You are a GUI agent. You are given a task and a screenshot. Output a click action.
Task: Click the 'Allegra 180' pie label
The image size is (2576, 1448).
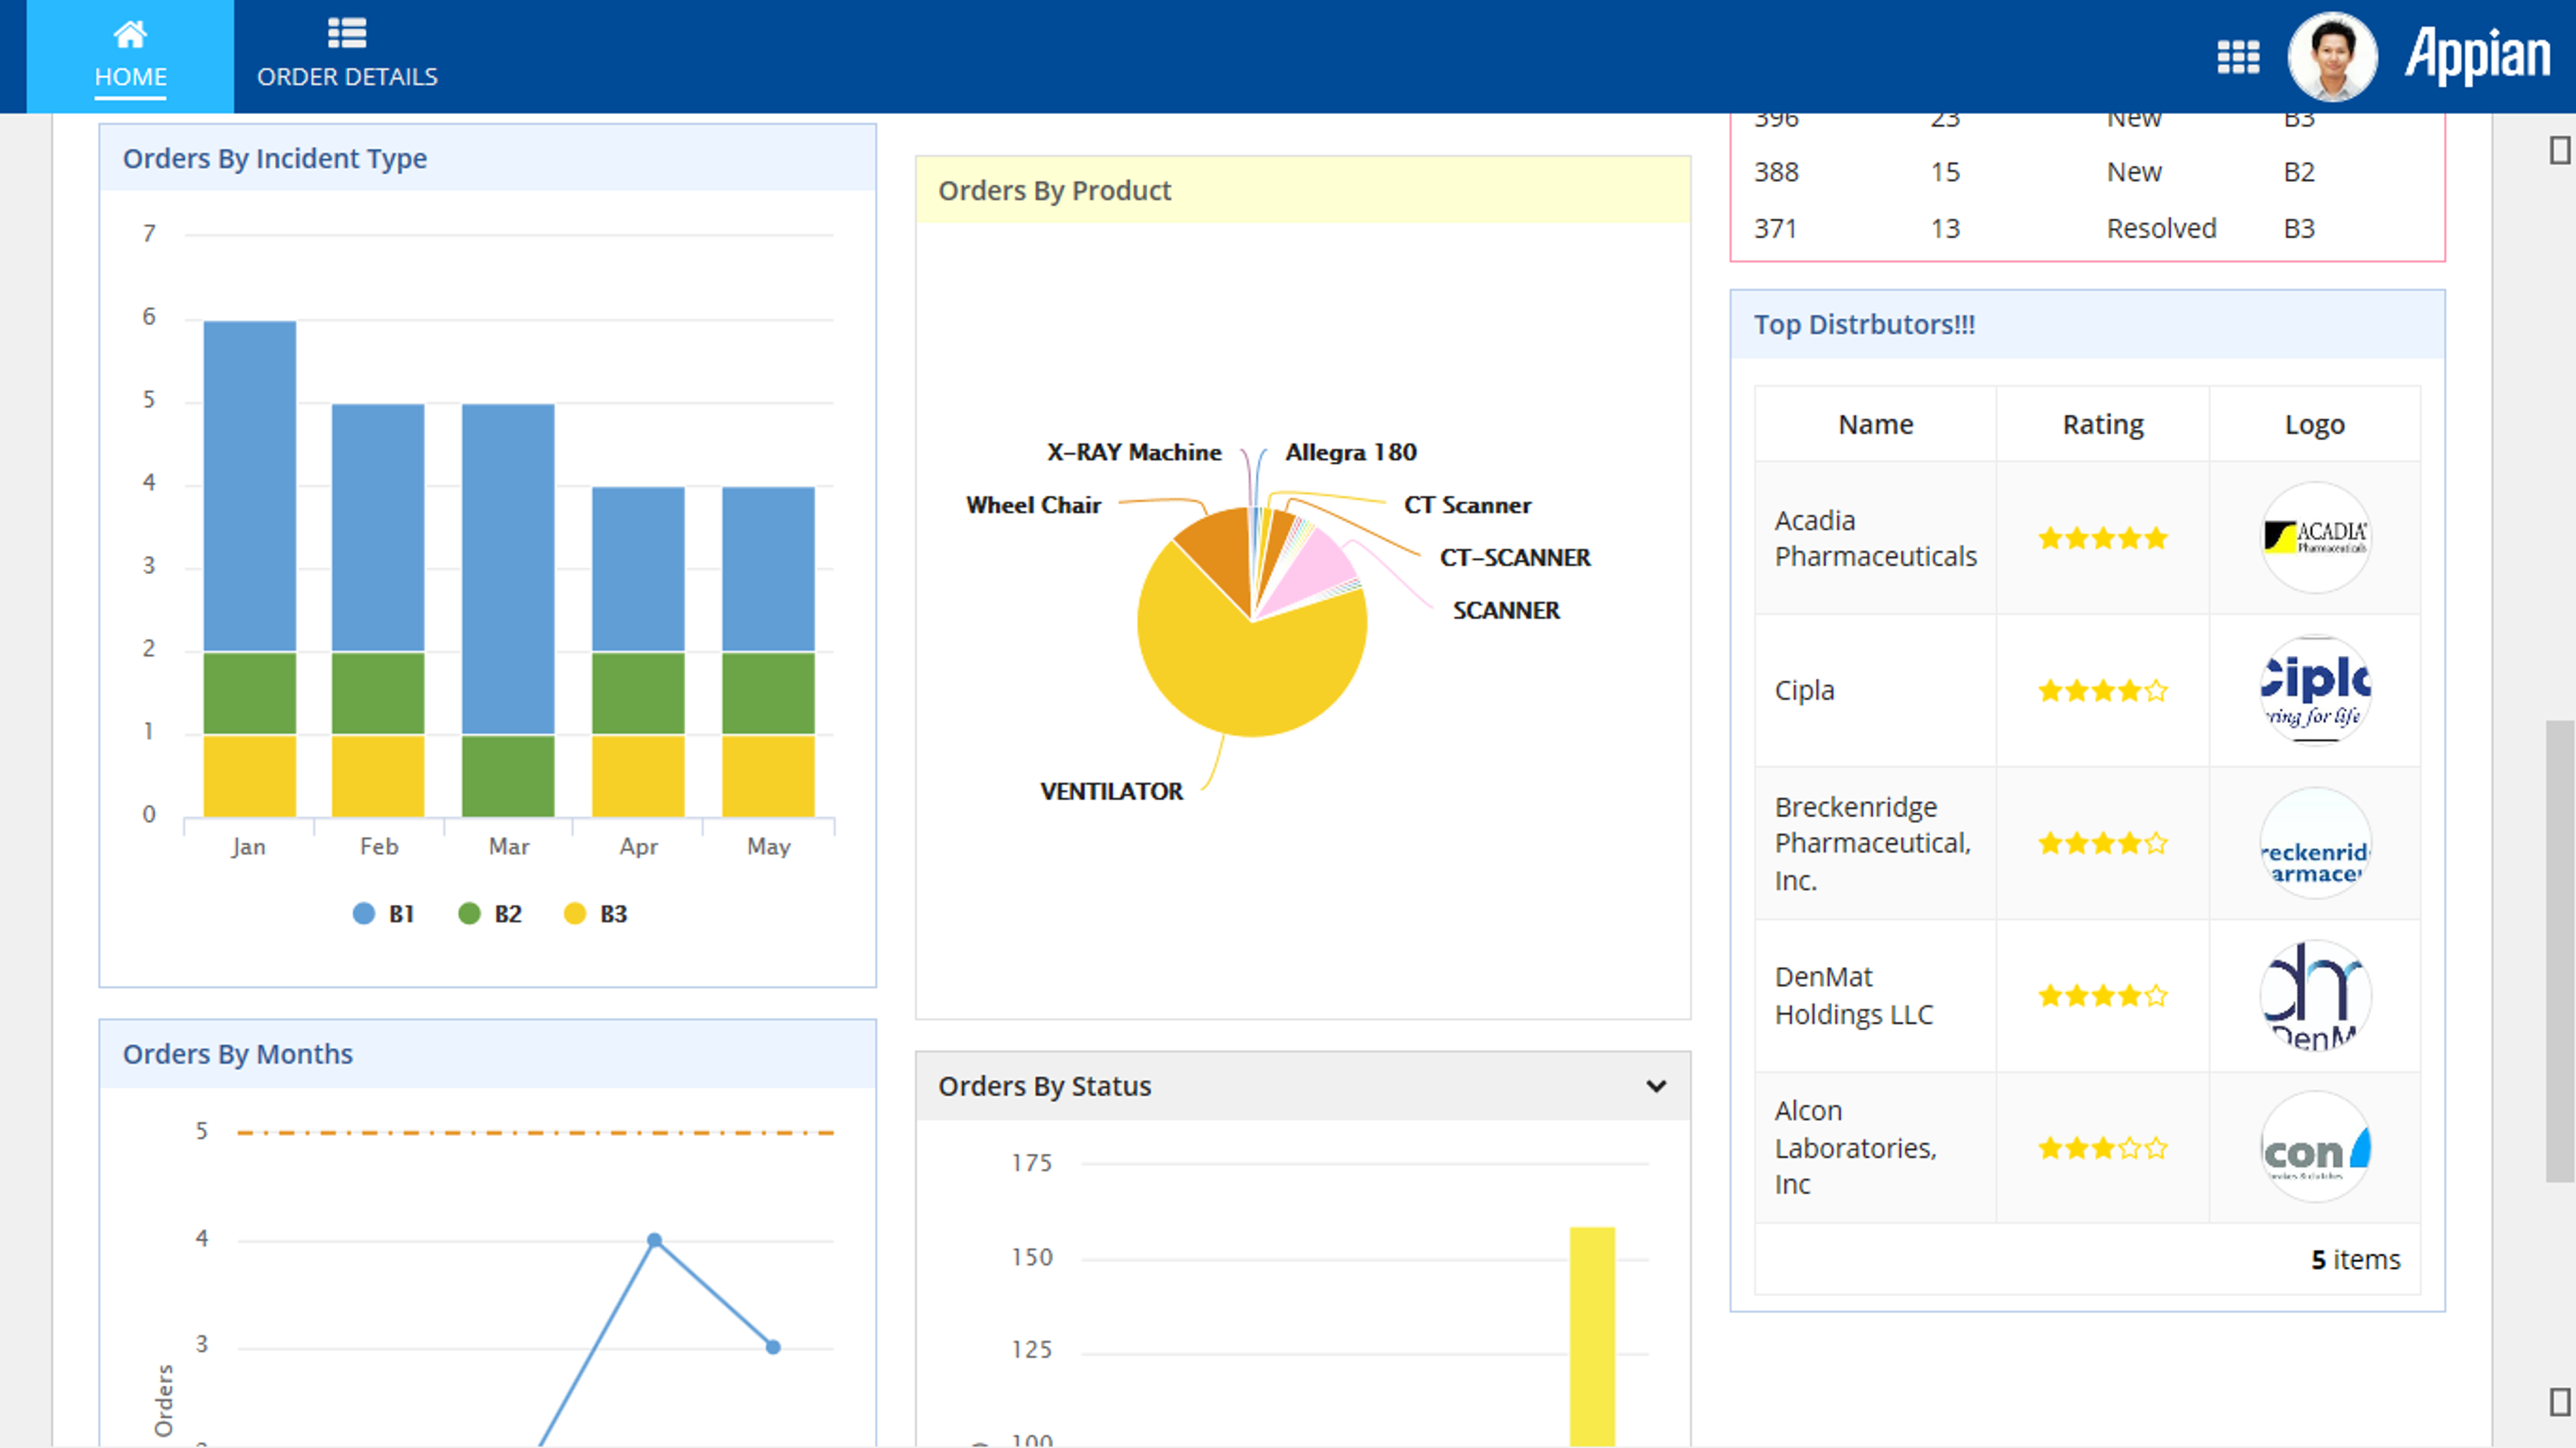1351,452
